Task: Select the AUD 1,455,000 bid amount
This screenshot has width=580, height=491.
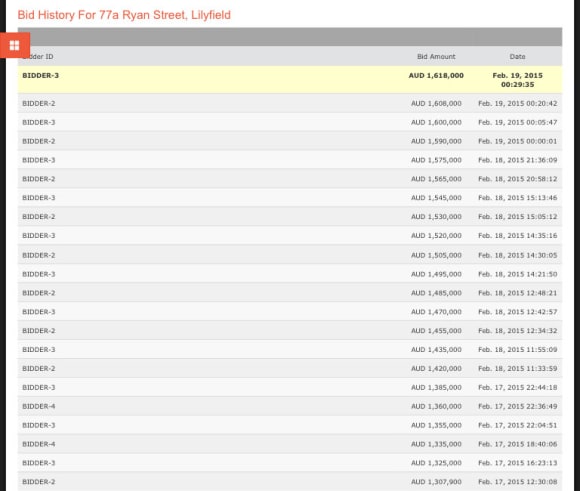Action: [x=436, y=331]
